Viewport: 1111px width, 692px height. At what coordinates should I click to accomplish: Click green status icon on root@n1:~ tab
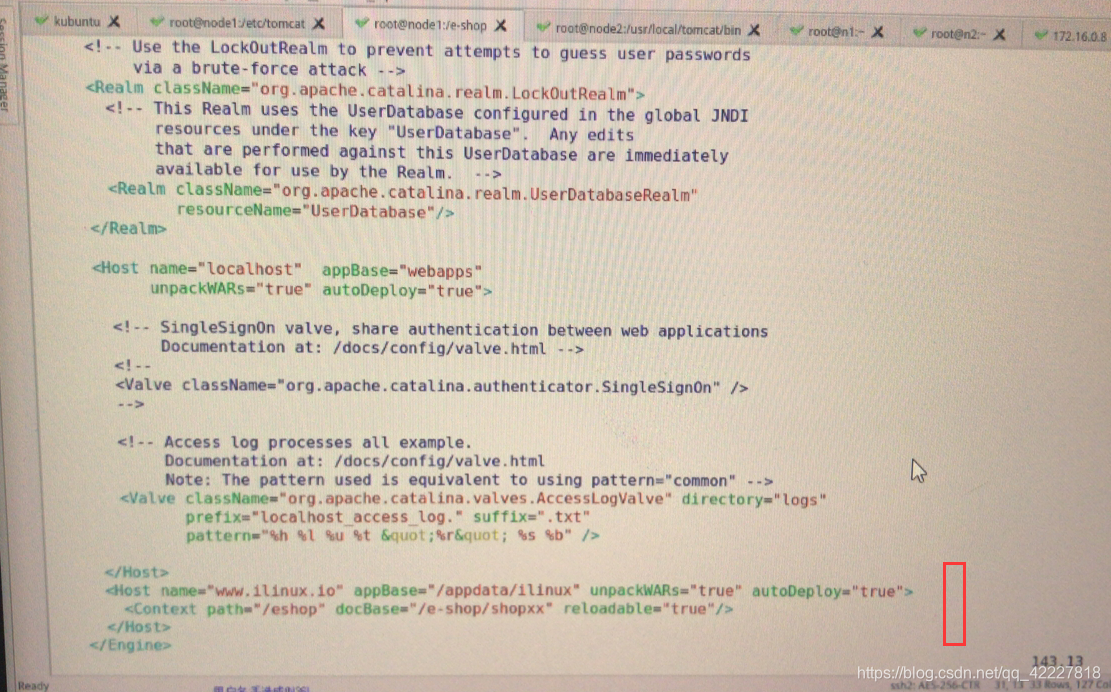pos(796,30)
